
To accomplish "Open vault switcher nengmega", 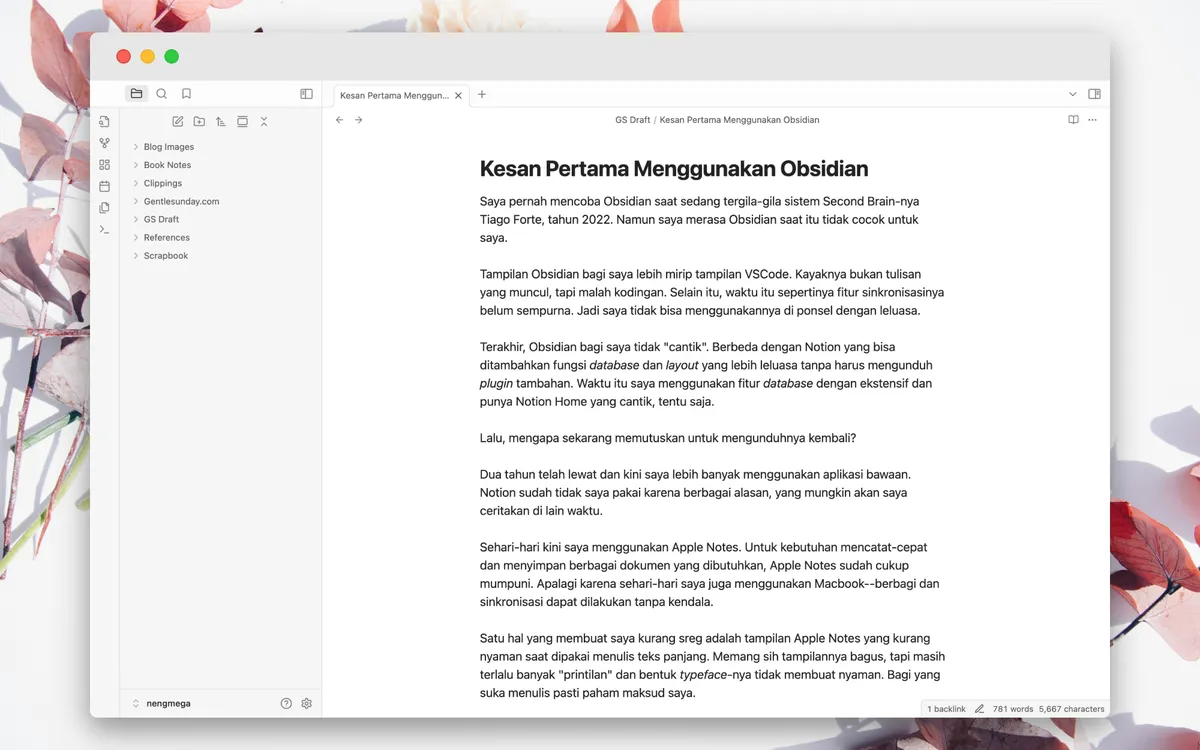I will pyautogui.click(x=161, y=703).
